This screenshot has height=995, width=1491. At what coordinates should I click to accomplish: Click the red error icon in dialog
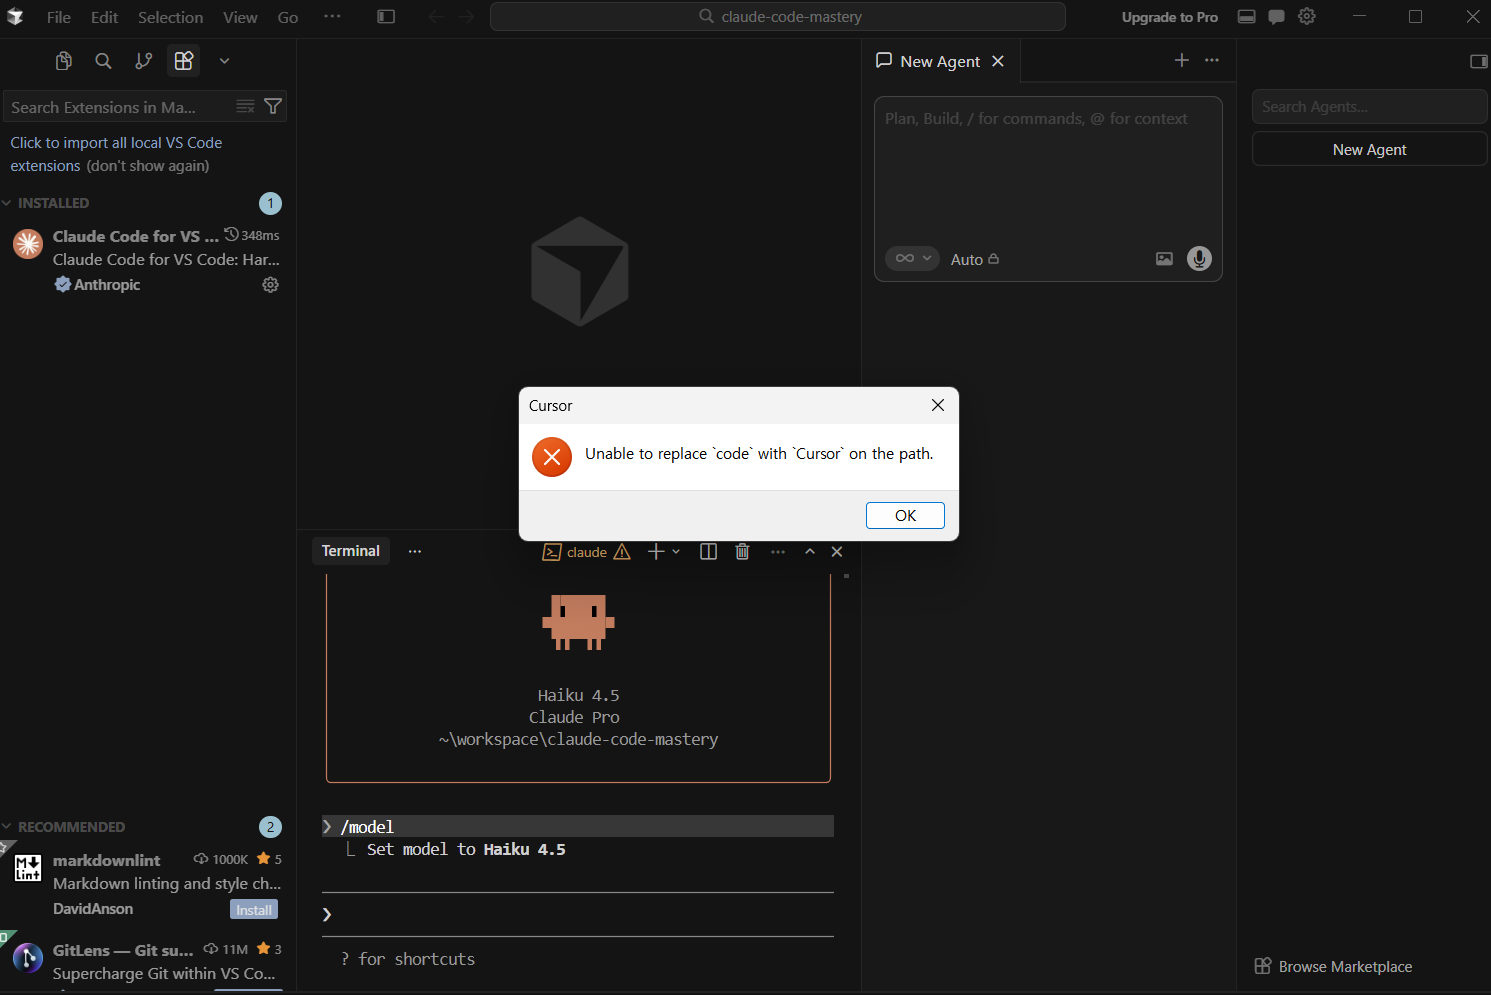(552, 457)
